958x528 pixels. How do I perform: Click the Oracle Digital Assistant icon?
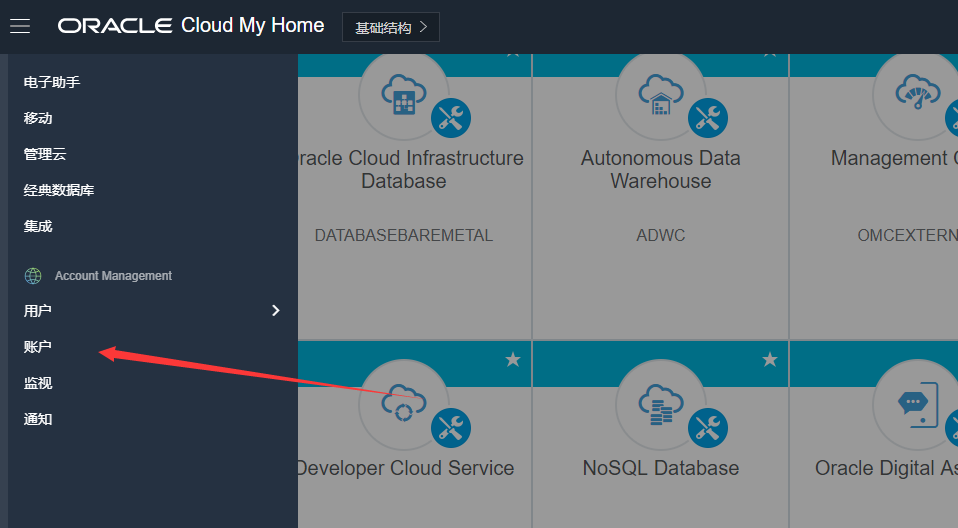click(x=912, y=403)
